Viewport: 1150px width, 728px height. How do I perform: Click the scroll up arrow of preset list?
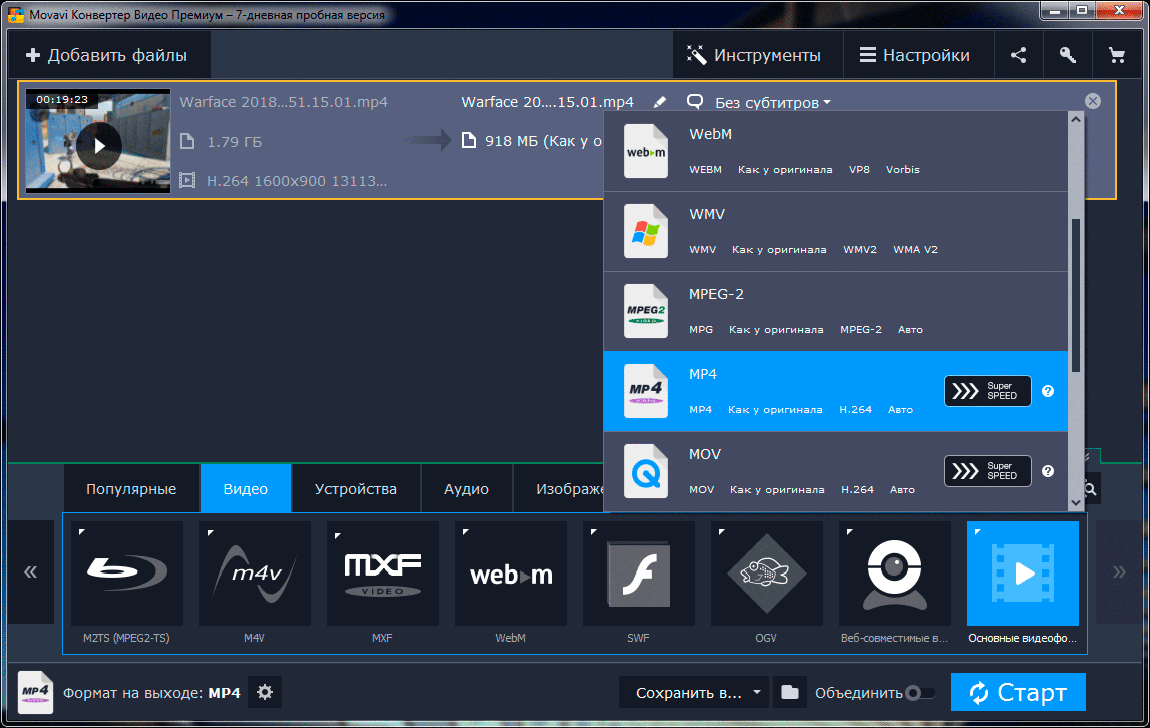click(1076, 119)
